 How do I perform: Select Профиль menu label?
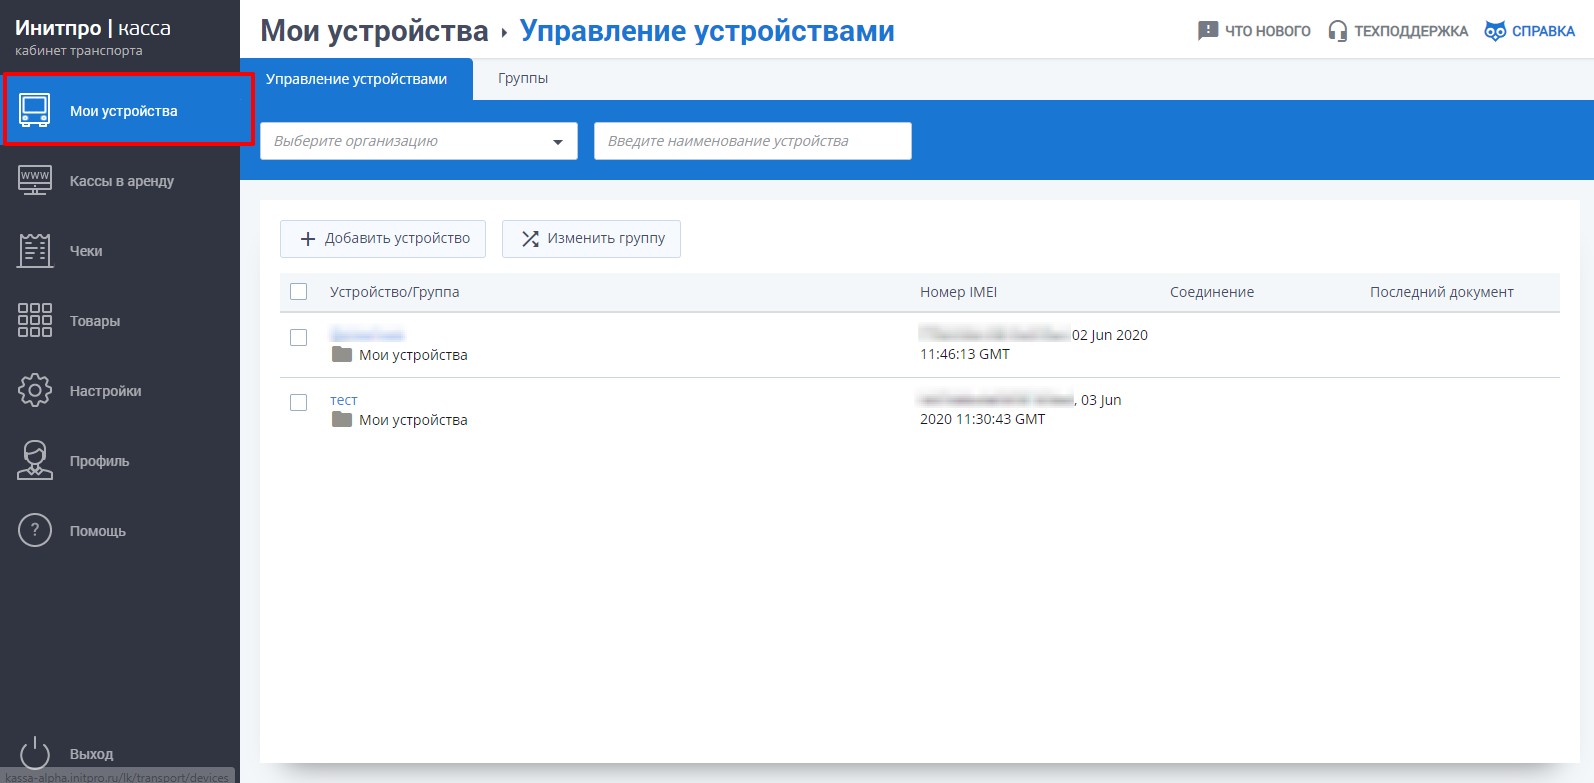pyautogui.click(x=99, y=461)
